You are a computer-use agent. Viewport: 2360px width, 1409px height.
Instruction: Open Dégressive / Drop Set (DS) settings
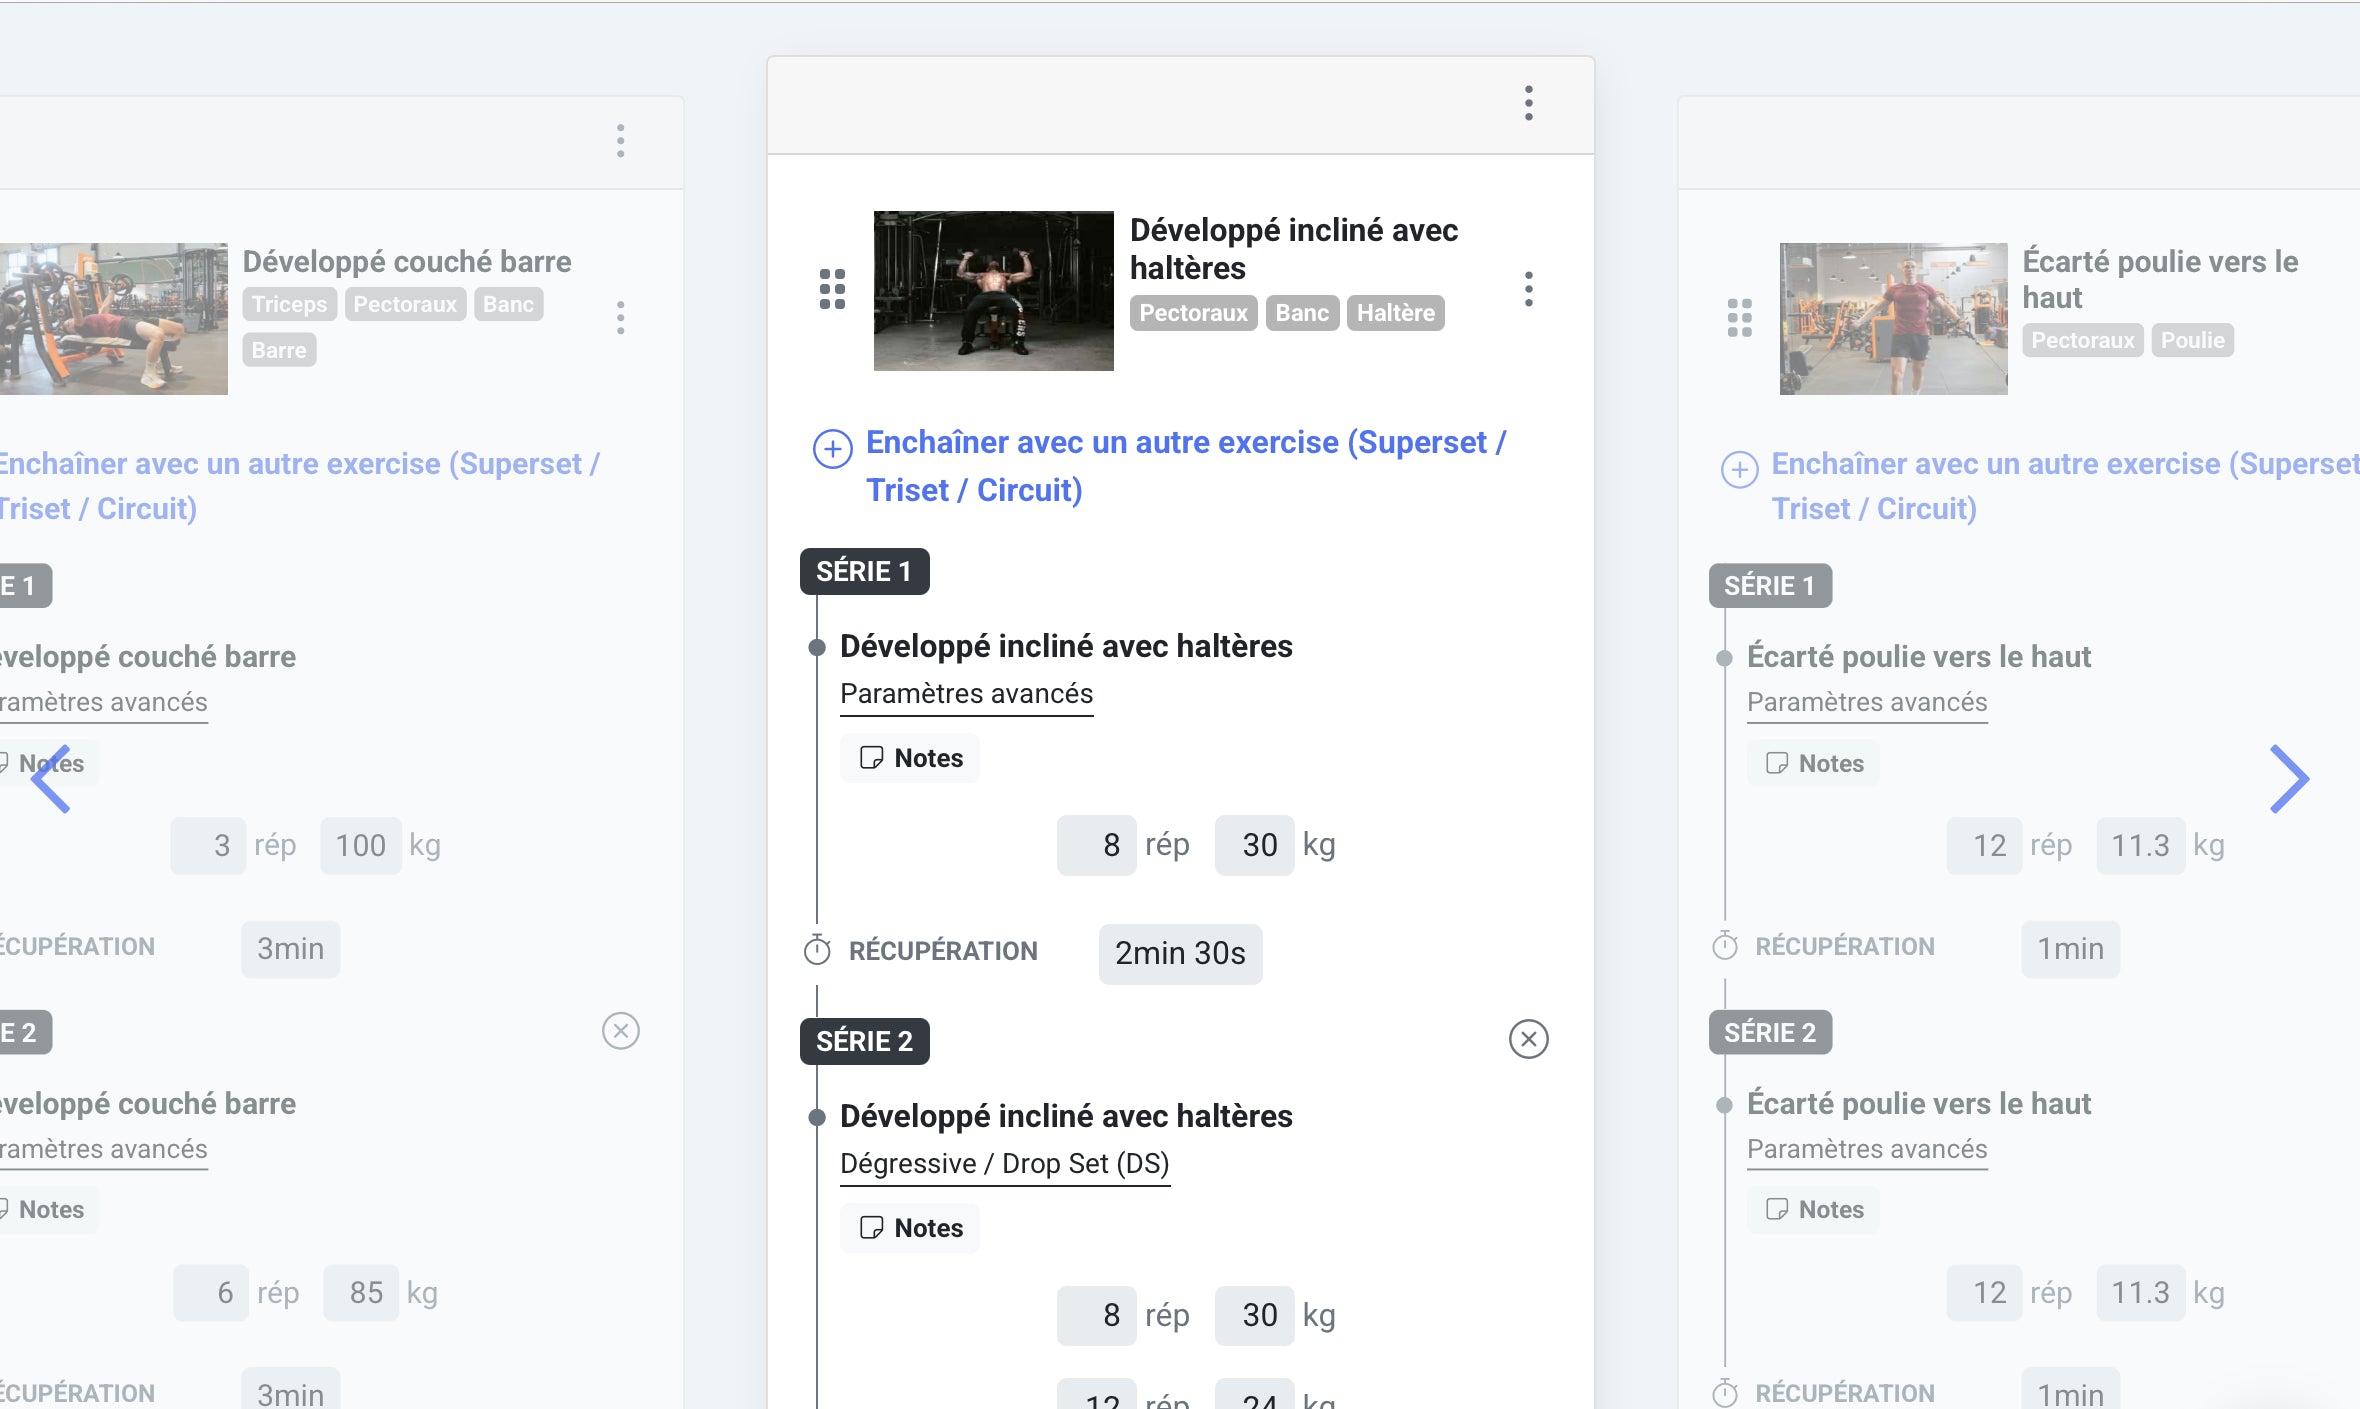coord(1004,1164)
